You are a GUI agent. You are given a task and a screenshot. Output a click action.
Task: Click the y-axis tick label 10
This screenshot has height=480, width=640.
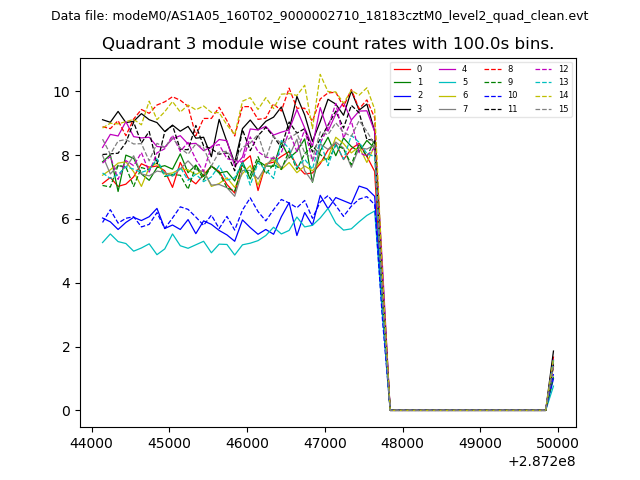[x=62, y=92]
